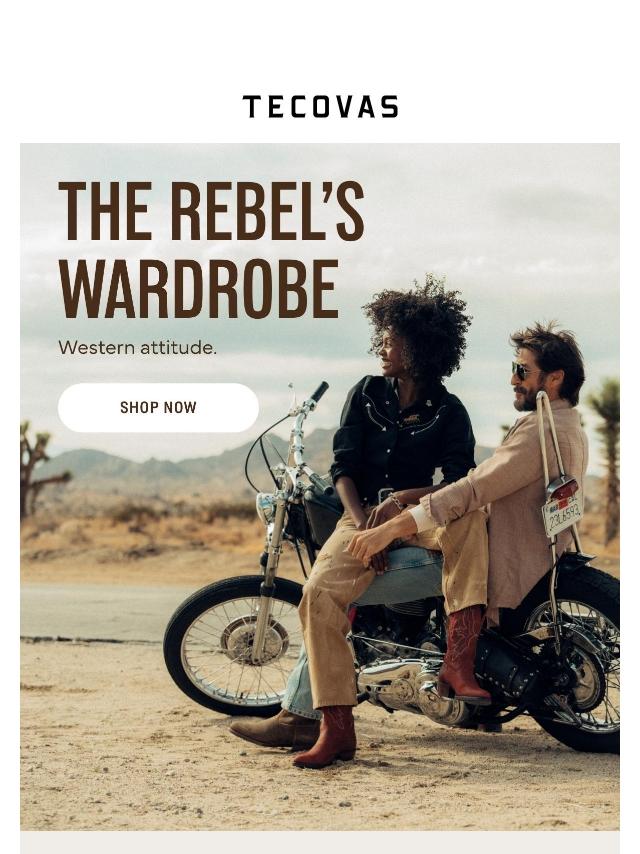The height and width of the screenshot is (854, 640).
Task: Click the TECOVAS logo at top
Action: pyautogui.click(x=320, y=107)
